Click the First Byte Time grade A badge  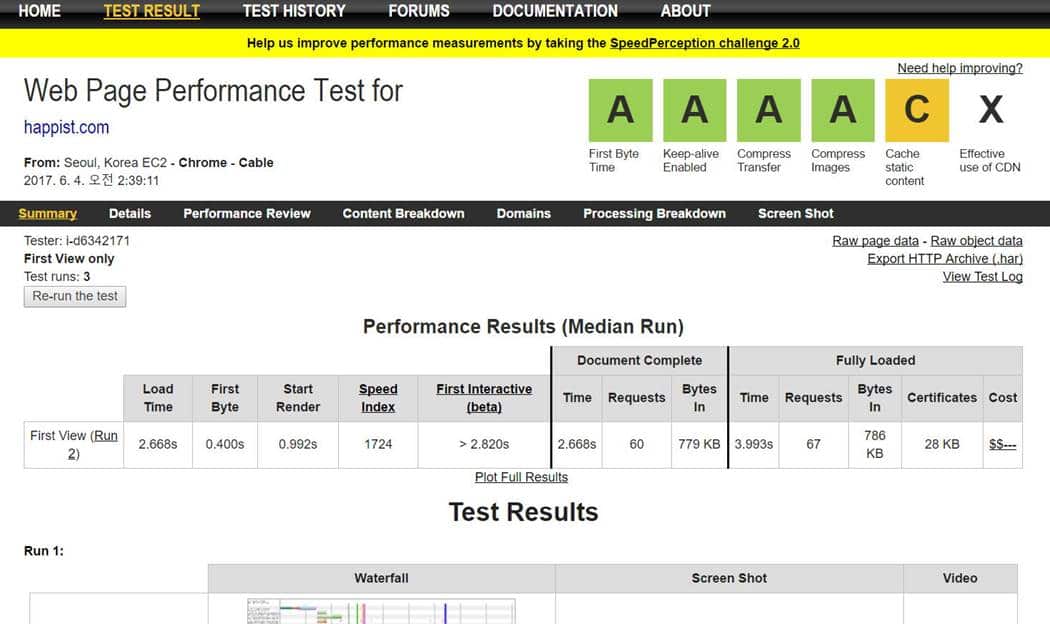620,110
